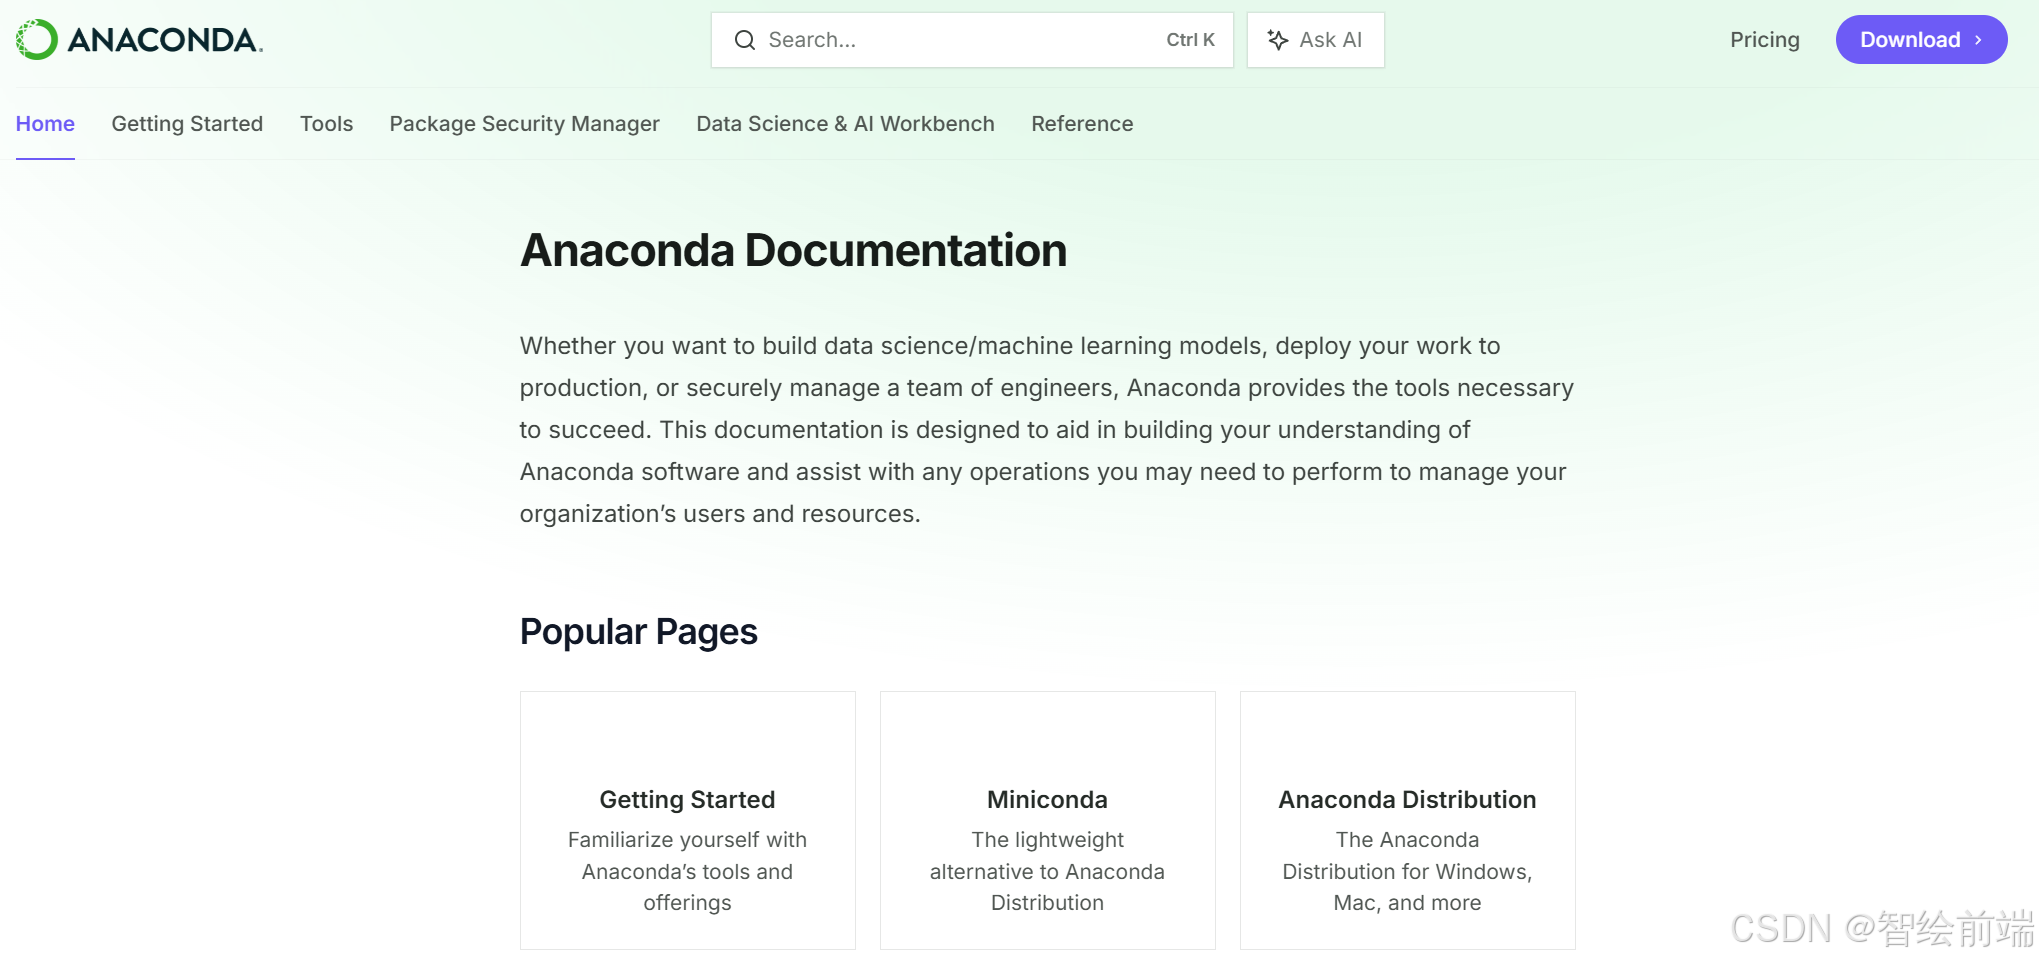This screenshot has width=2039, height=963.
Task: Open the Reference tab
Action: click(x=1082, y=124)
